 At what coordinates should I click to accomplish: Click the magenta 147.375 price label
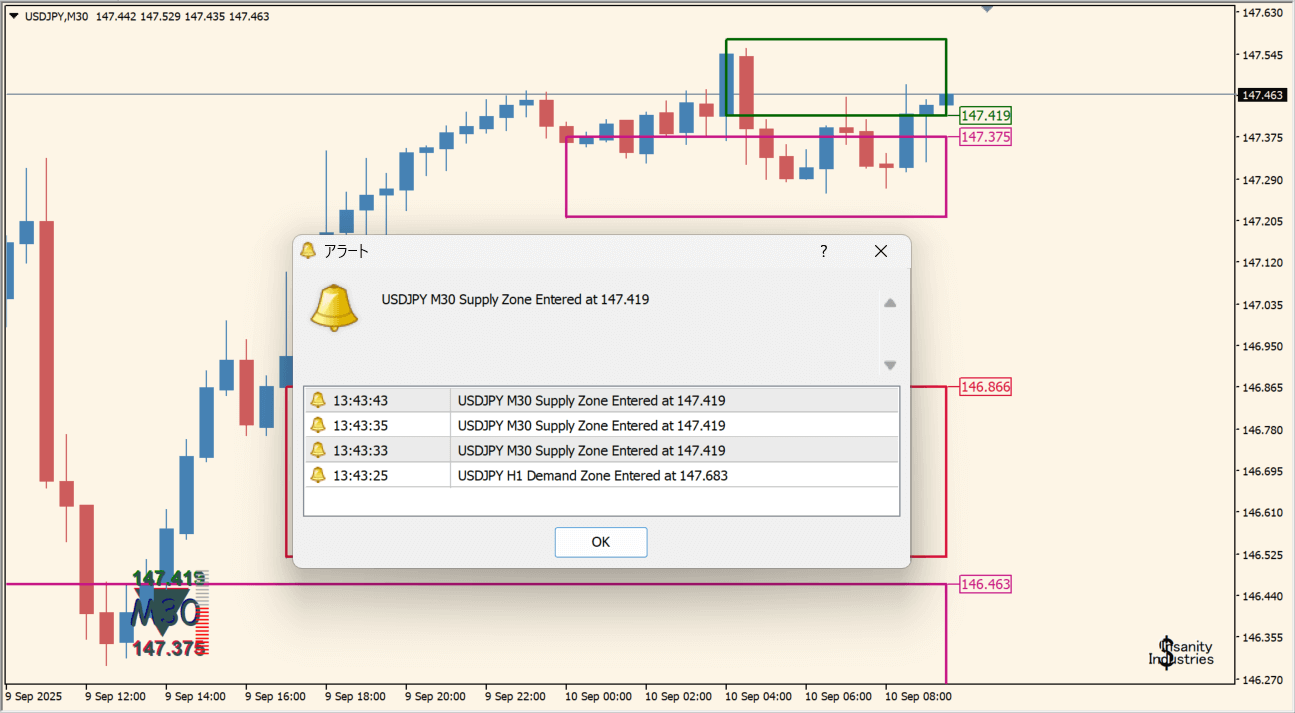point(984,137)
